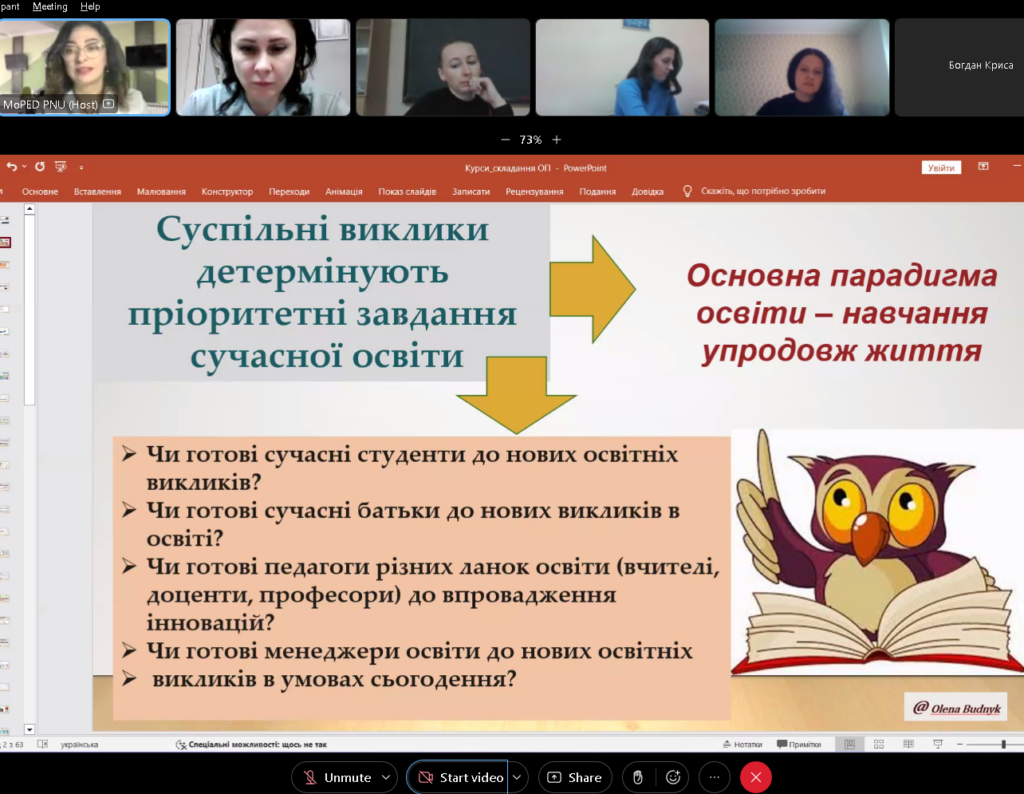
Task: Open the Meeting menu
Action: pyautogui.click(x=50, y=6)
